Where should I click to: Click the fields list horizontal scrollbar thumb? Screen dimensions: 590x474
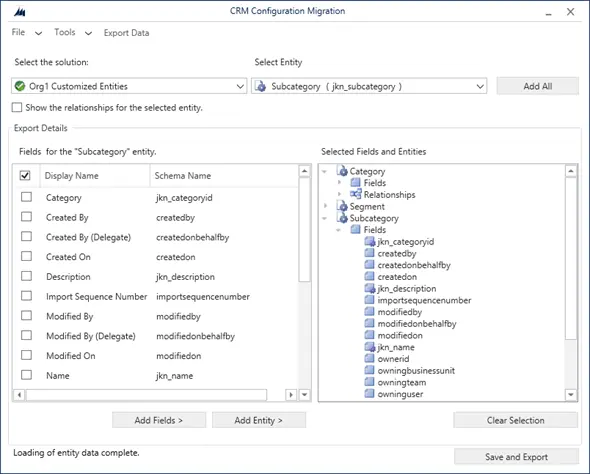[146, 395]
